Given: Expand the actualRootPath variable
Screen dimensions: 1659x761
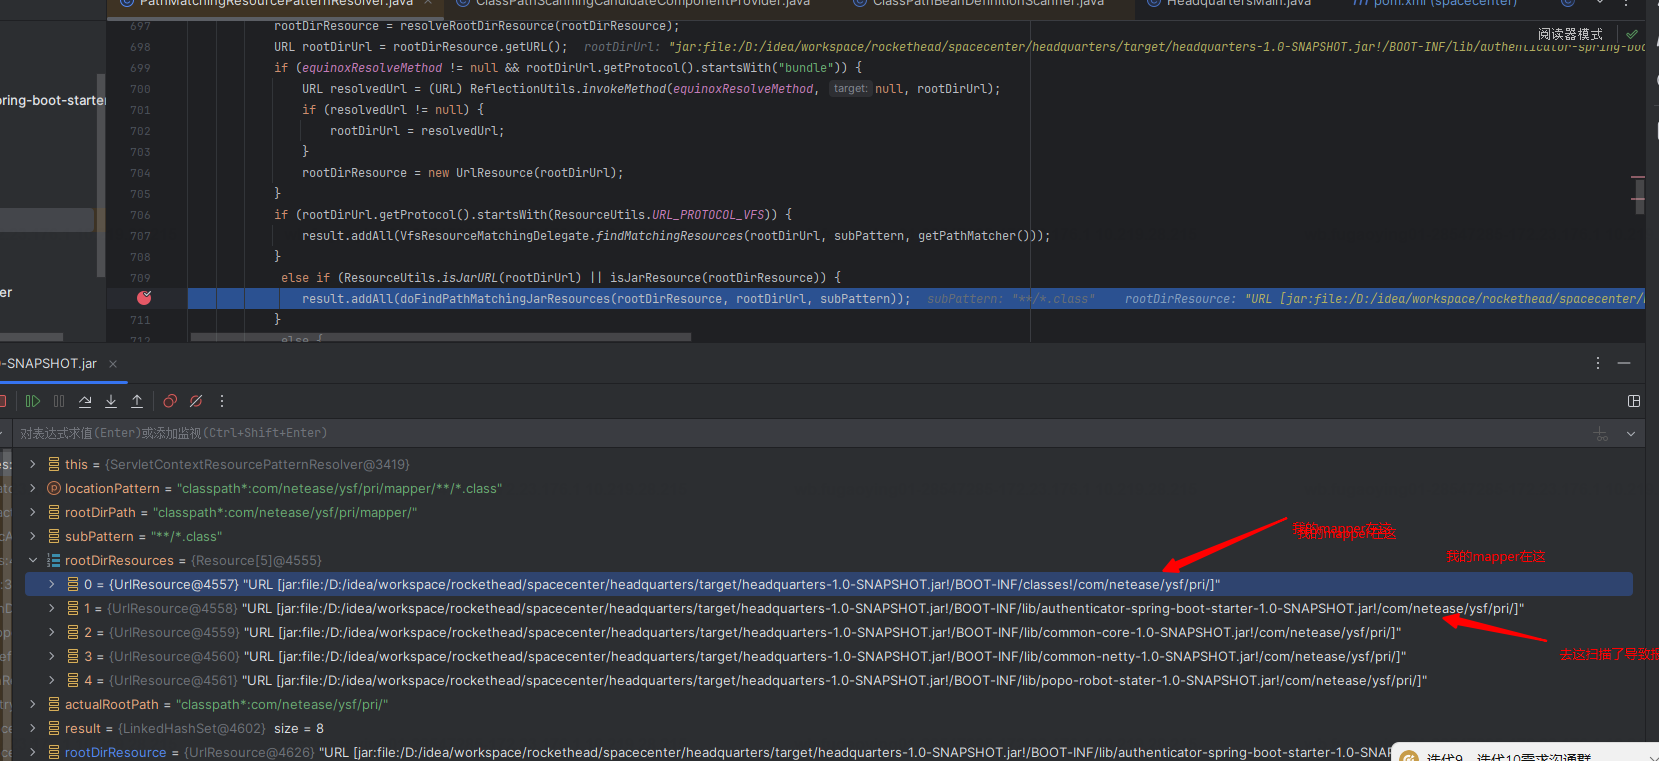Looking at the screenshot, I should click(x=33, y=704).
